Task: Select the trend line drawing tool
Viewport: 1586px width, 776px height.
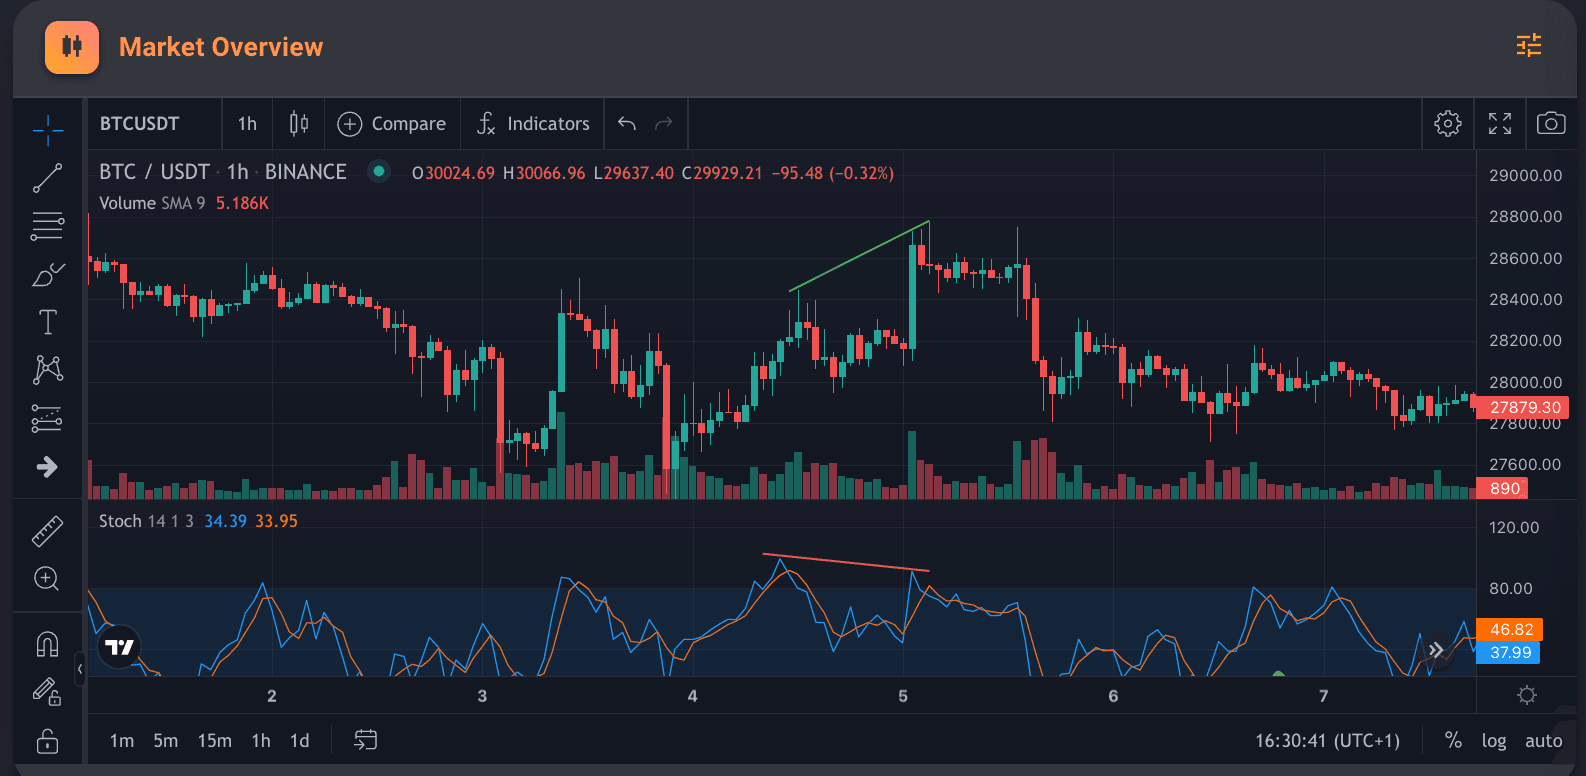Action: coord(47,178)
